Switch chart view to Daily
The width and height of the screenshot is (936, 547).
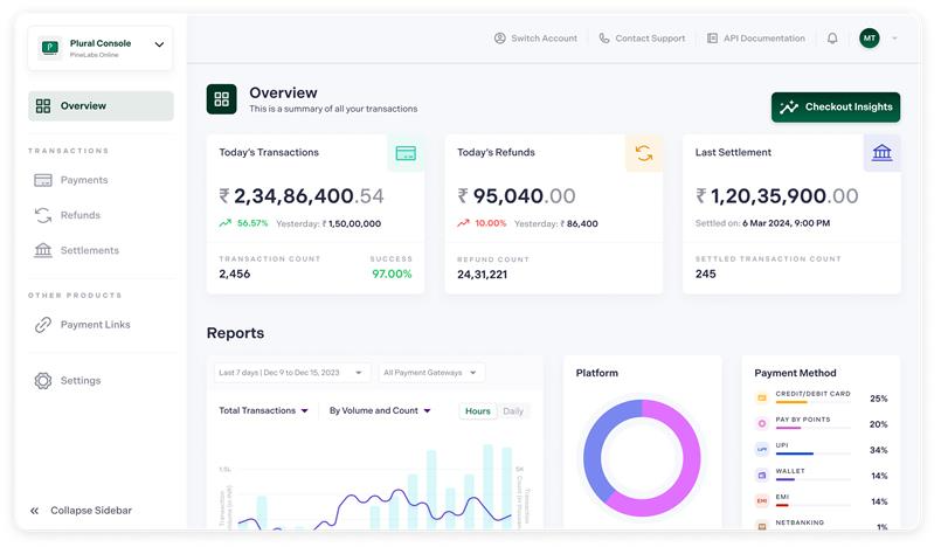513,411
